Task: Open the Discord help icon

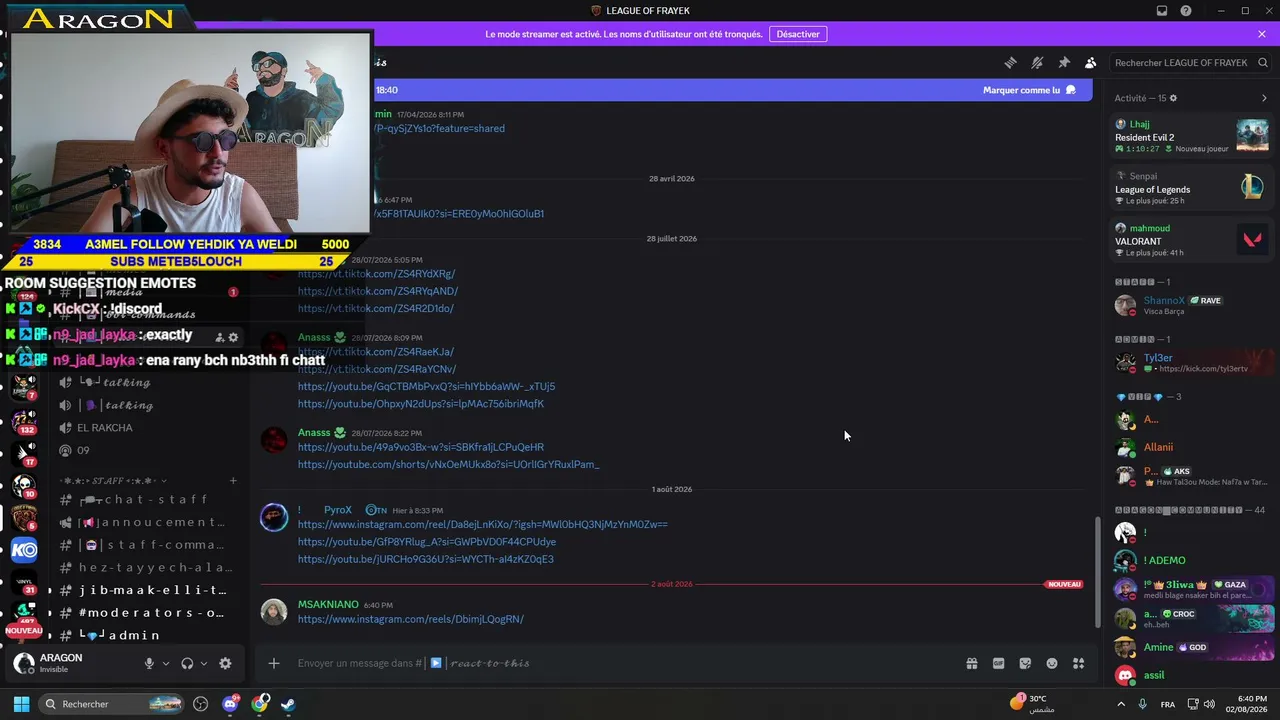Action: click(x=1186, y=11)
